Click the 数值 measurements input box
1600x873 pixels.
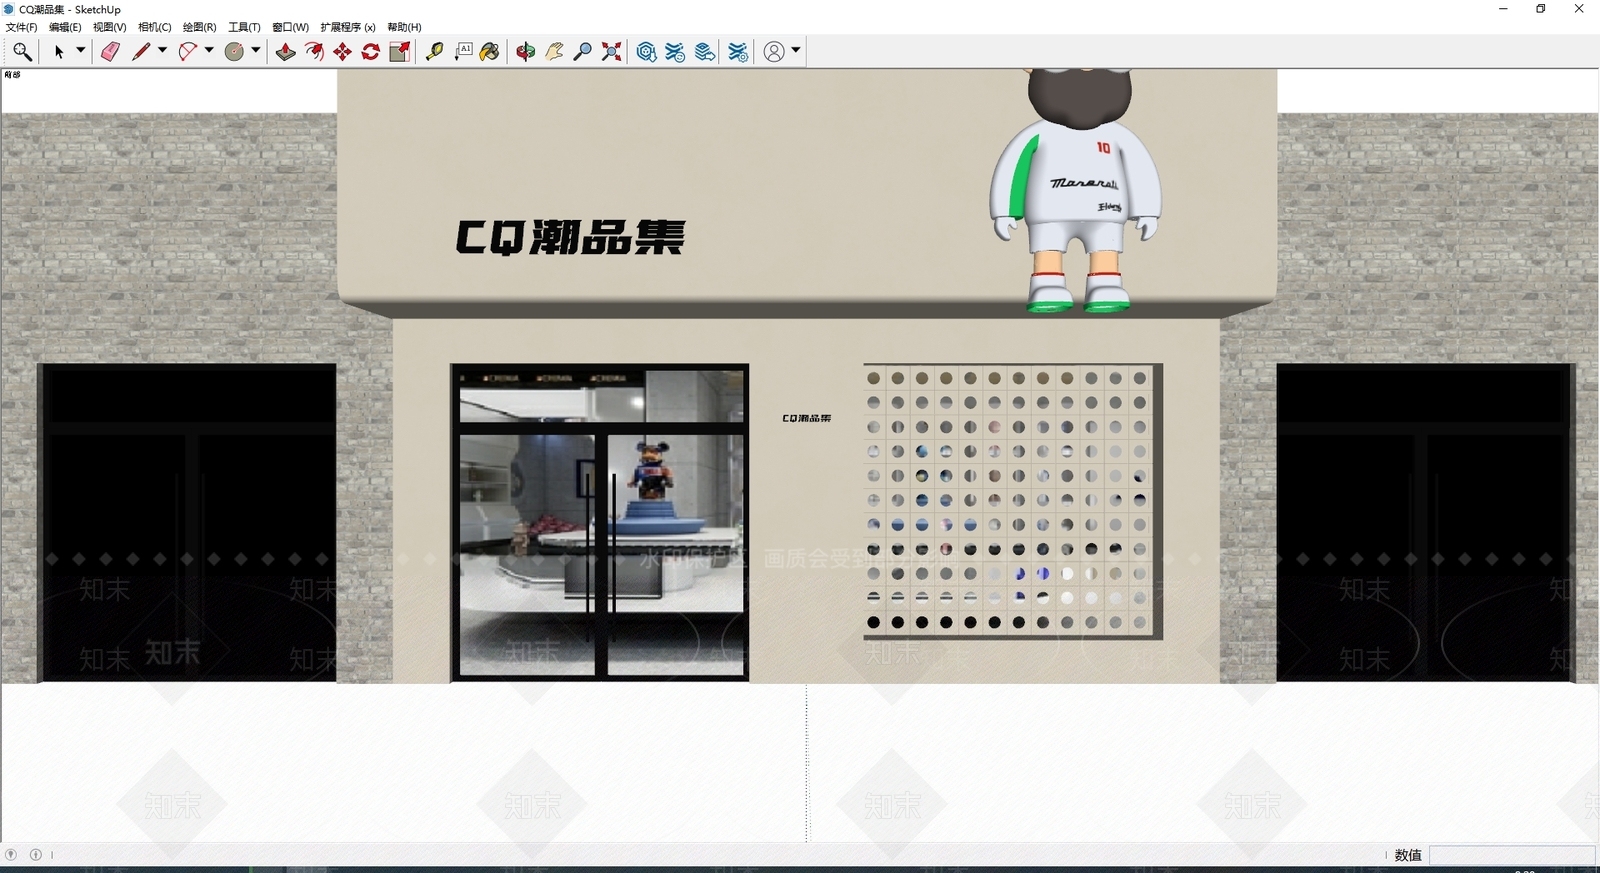pyautogui.click(x=1512, y=855)
